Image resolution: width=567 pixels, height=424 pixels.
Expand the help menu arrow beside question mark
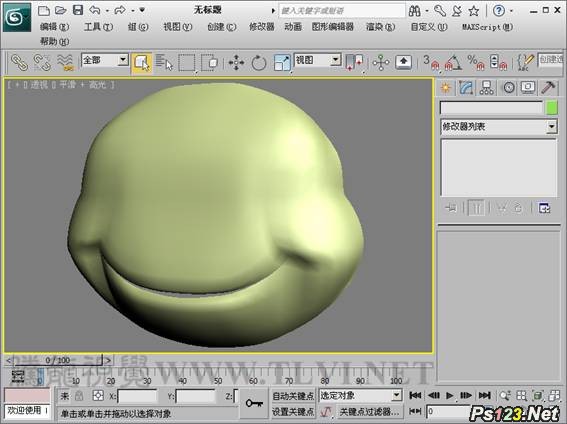click(x=511, y=11)
